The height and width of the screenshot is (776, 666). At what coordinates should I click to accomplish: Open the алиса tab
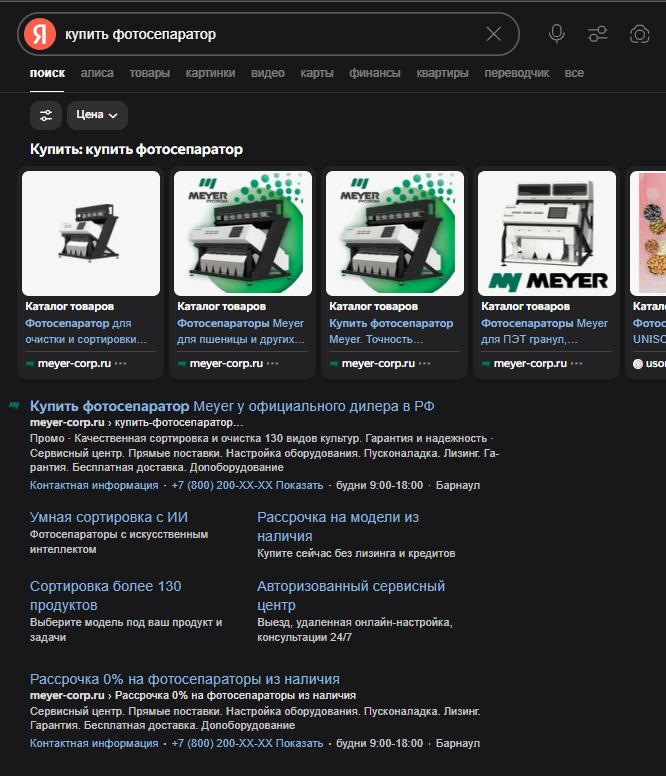97,73
